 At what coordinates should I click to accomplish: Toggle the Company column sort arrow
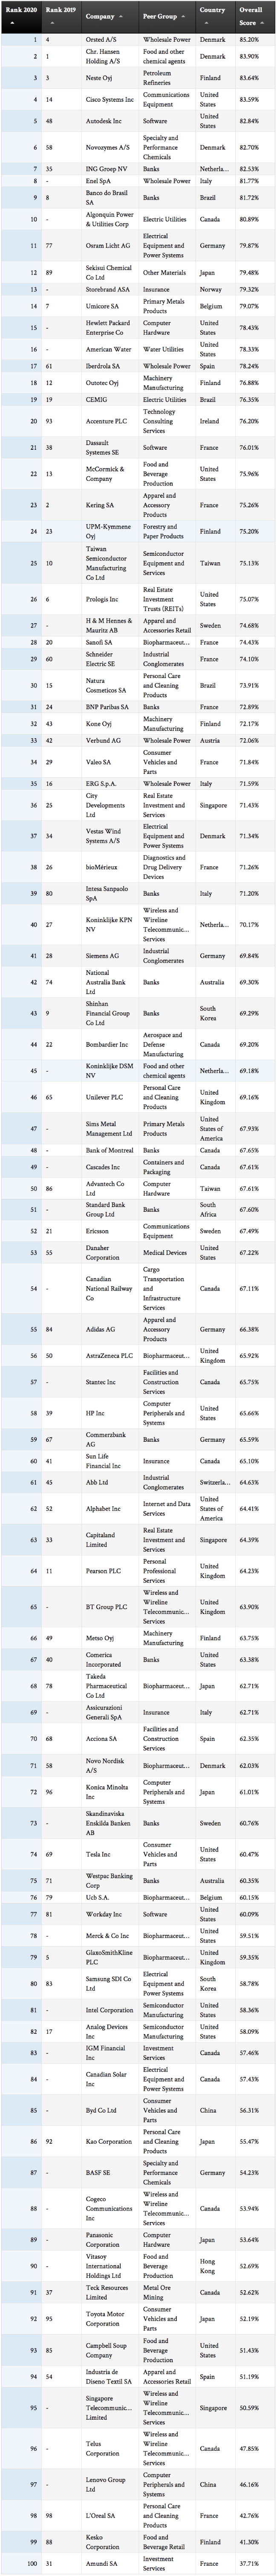point(121,17)
